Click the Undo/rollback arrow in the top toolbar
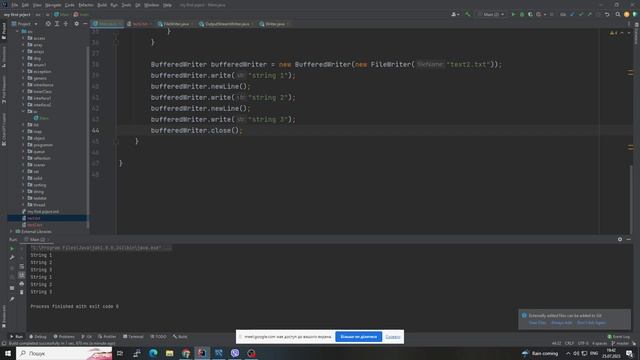The height and width of the screenshot is (360, 640). coord(607,14)
